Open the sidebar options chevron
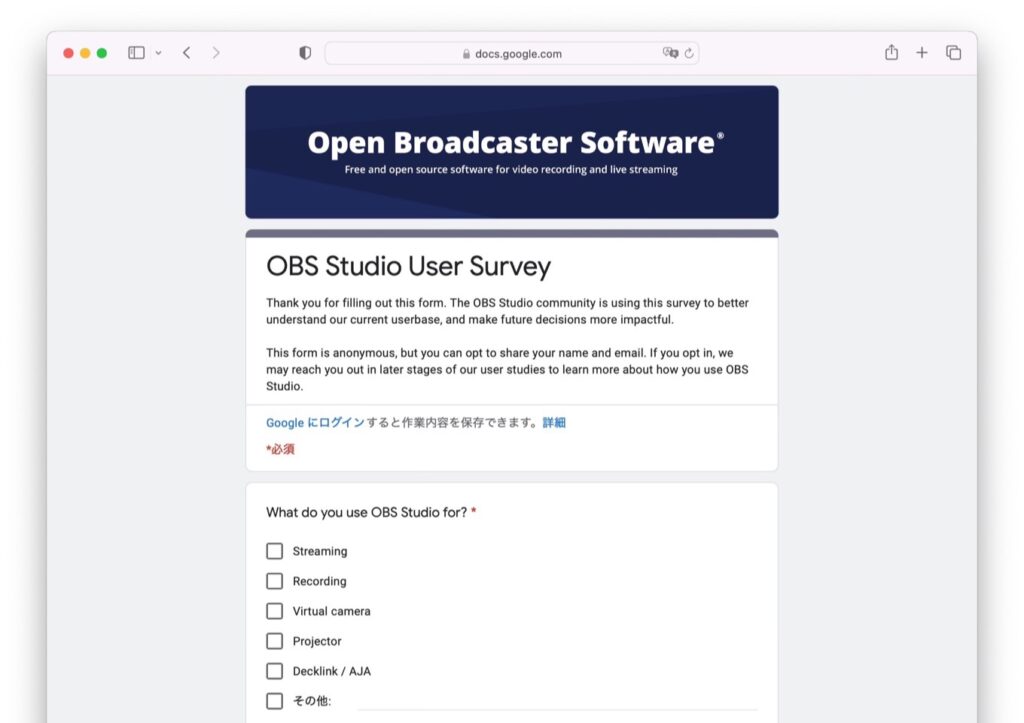Viewport: 1024px width, 723px height. (x=157, y=52)
